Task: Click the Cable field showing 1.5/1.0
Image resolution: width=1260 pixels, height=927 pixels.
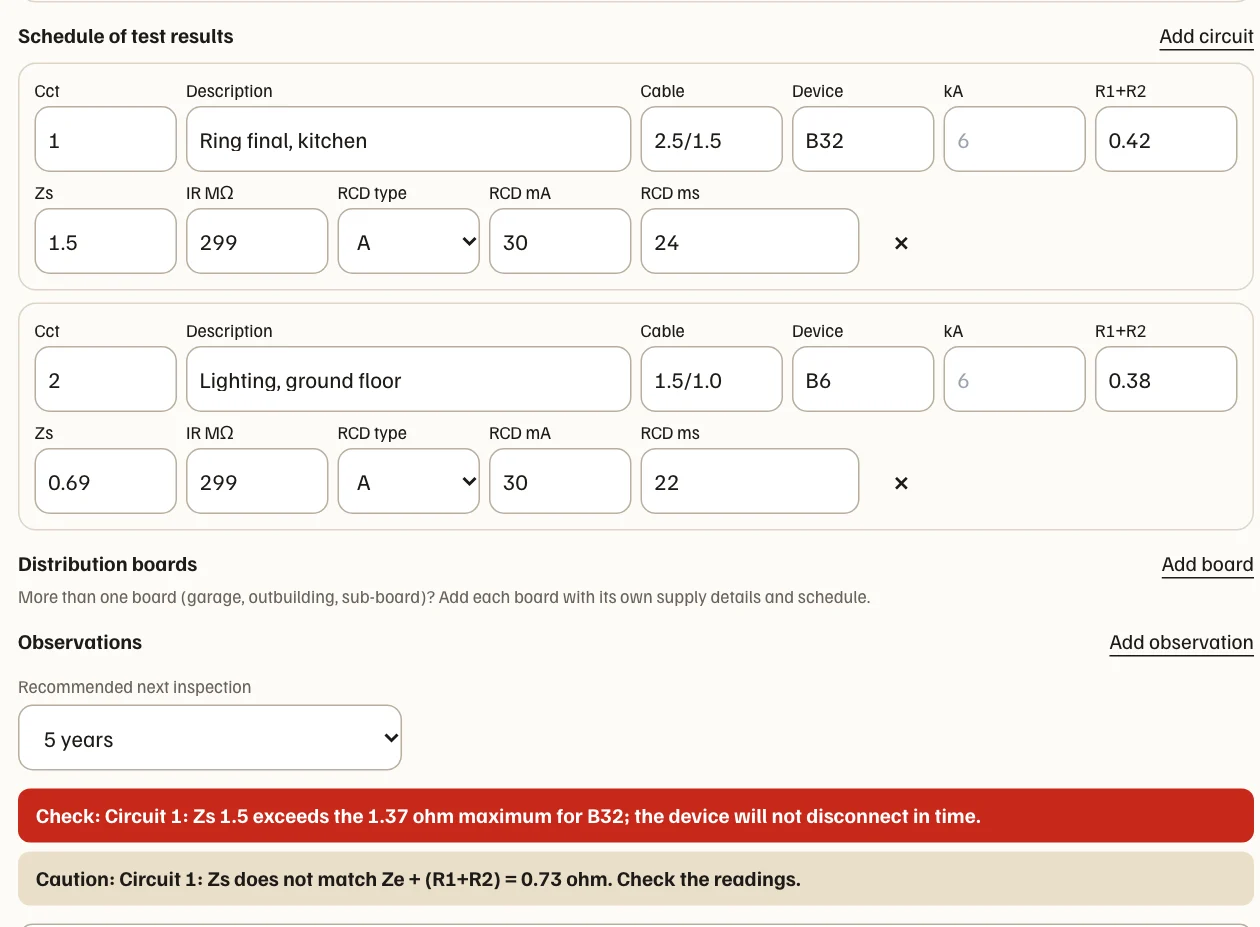Action: pos(712,379)
